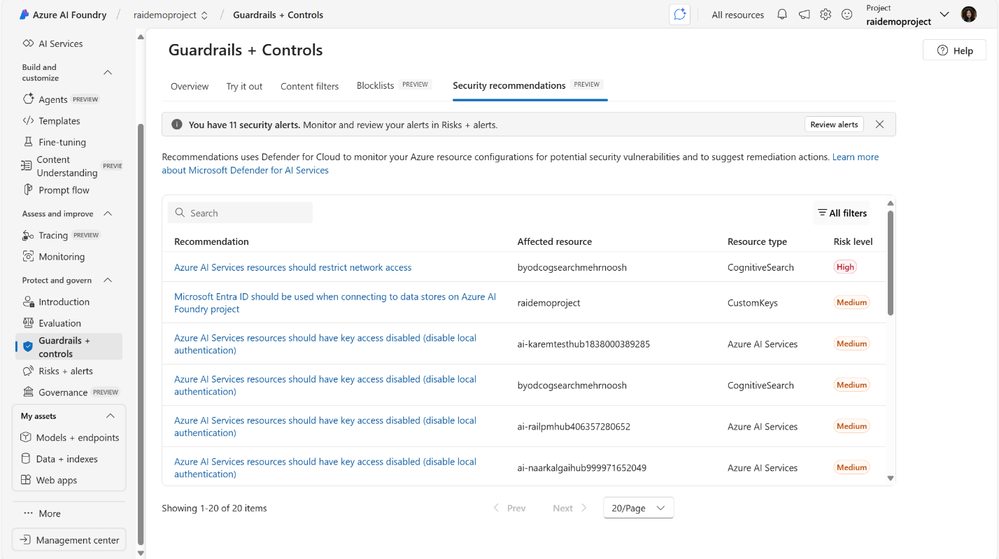Click the Azure AI Foundry logo icon
Viewport: 999px width, 559px height.
(24, 15)
